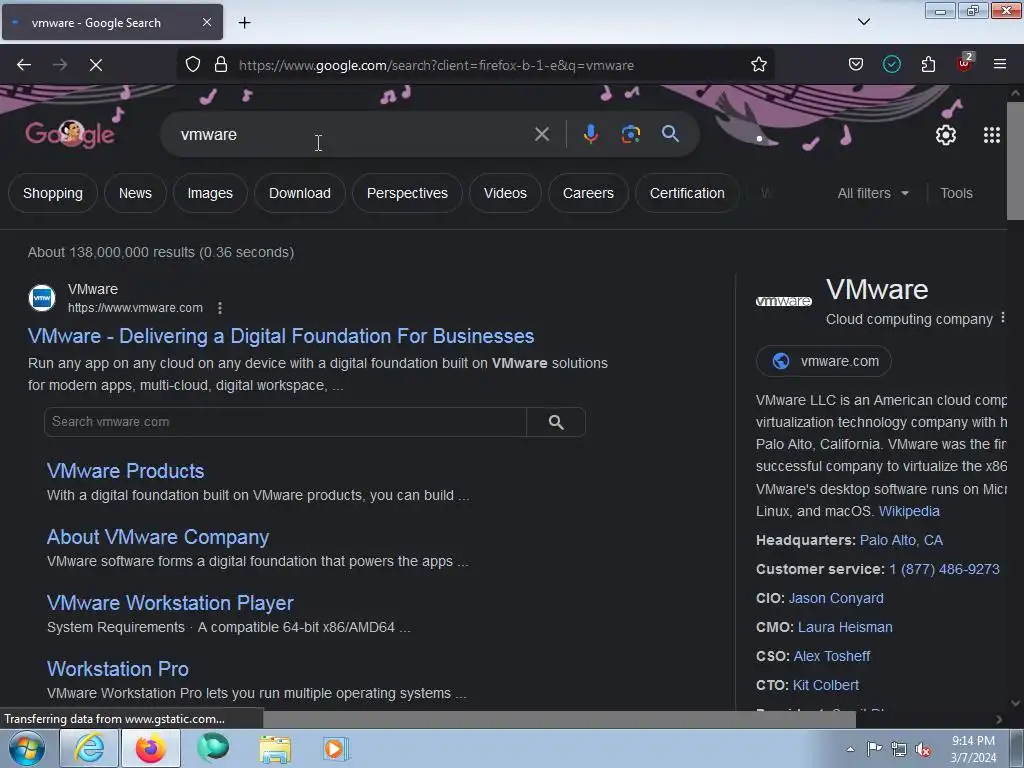Image resolution: width=1024 pixels, height=768 pixels.
Task: Click the VMware logo in knowledge panel
Action: 784,301
